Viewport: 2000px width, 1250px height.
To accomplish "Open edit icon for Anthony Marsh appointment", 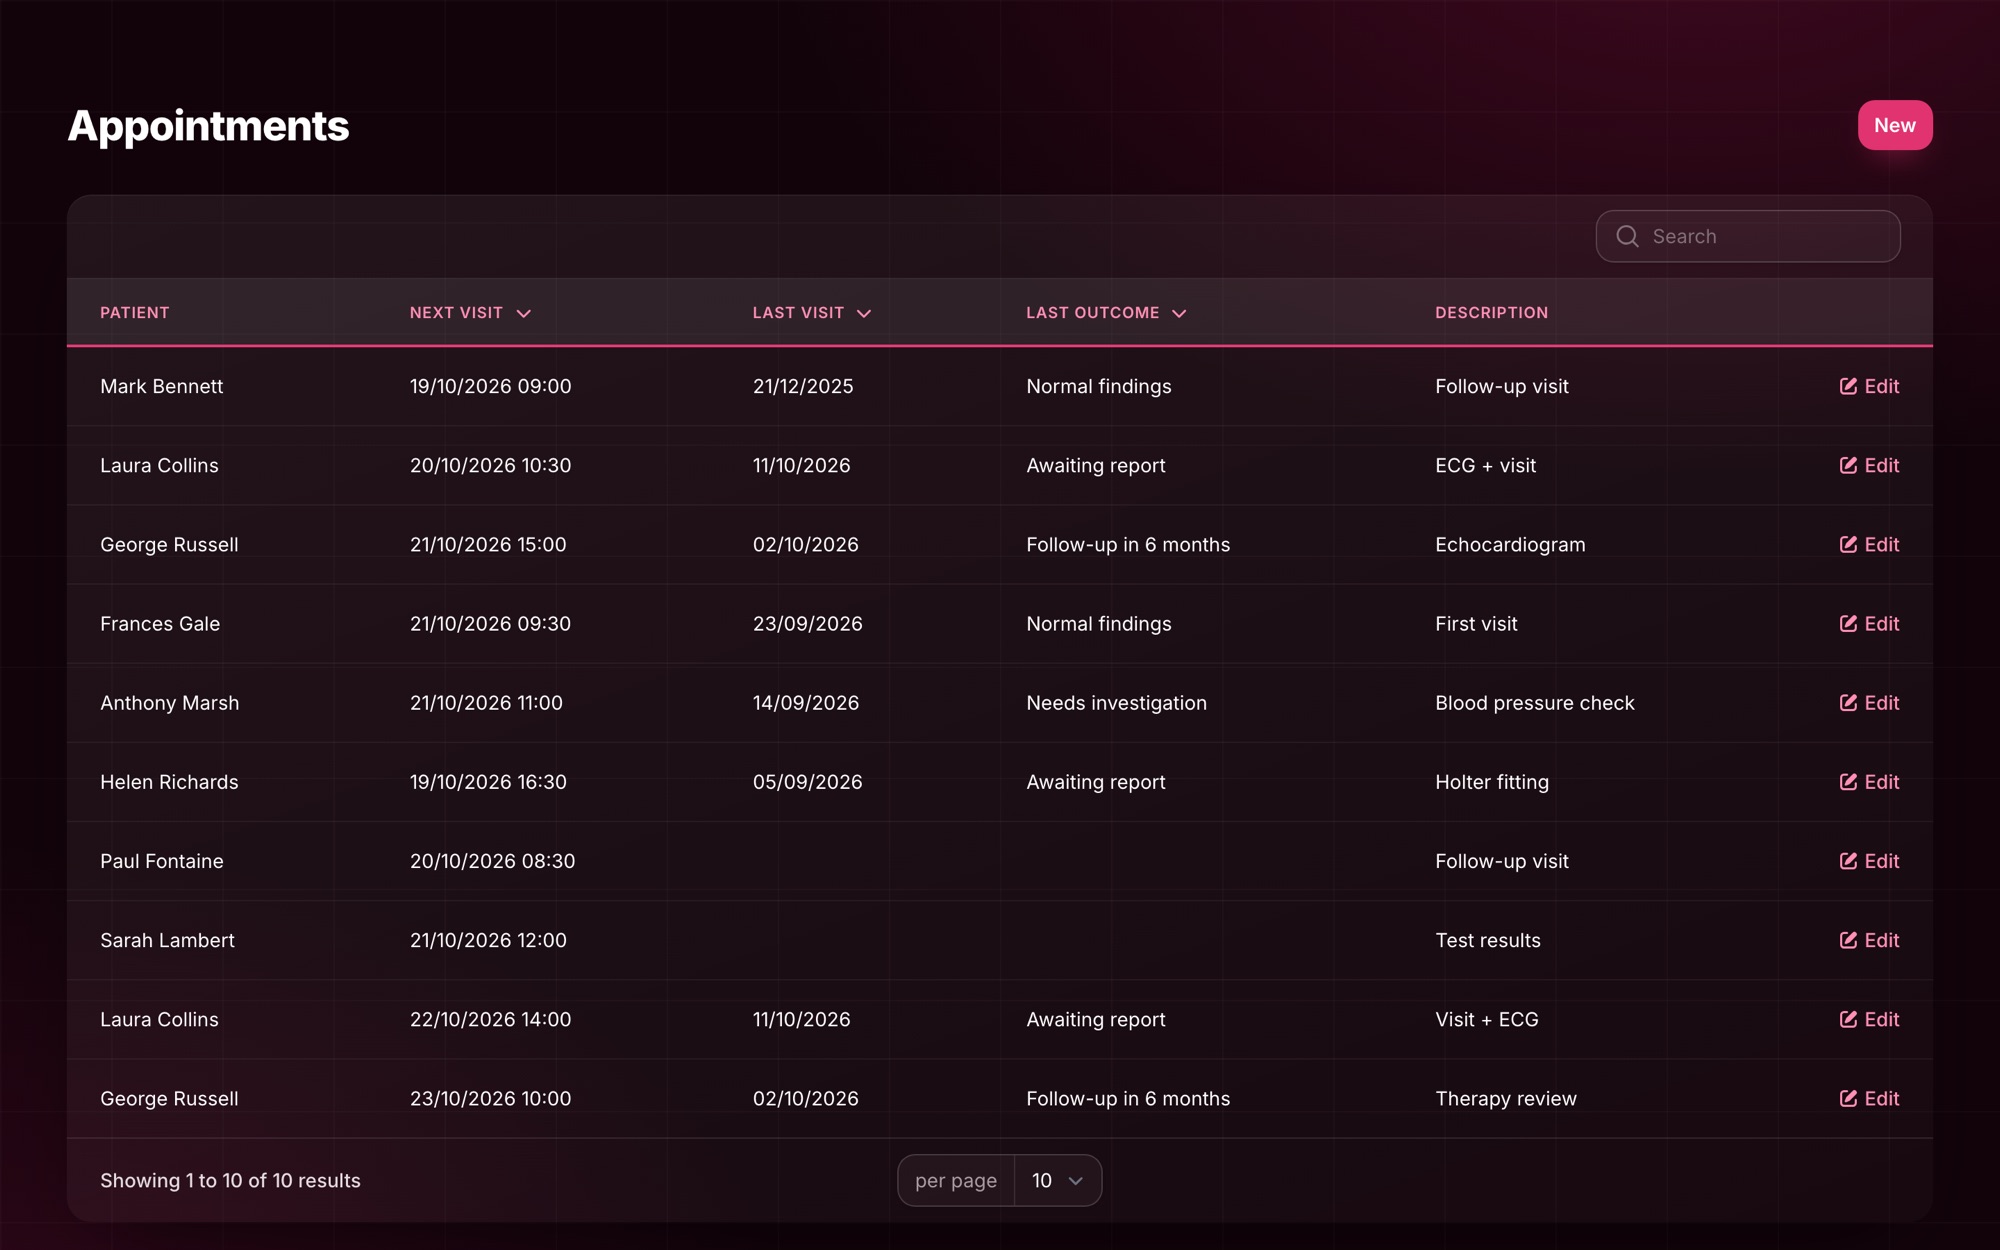I will tap(1848, 702).
